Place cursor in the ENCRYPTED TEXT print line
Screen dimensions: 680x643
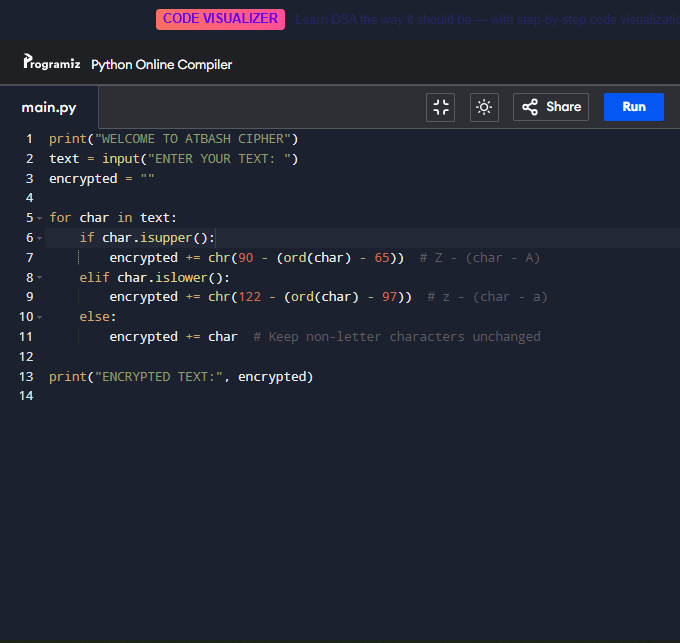pos(180,377)
